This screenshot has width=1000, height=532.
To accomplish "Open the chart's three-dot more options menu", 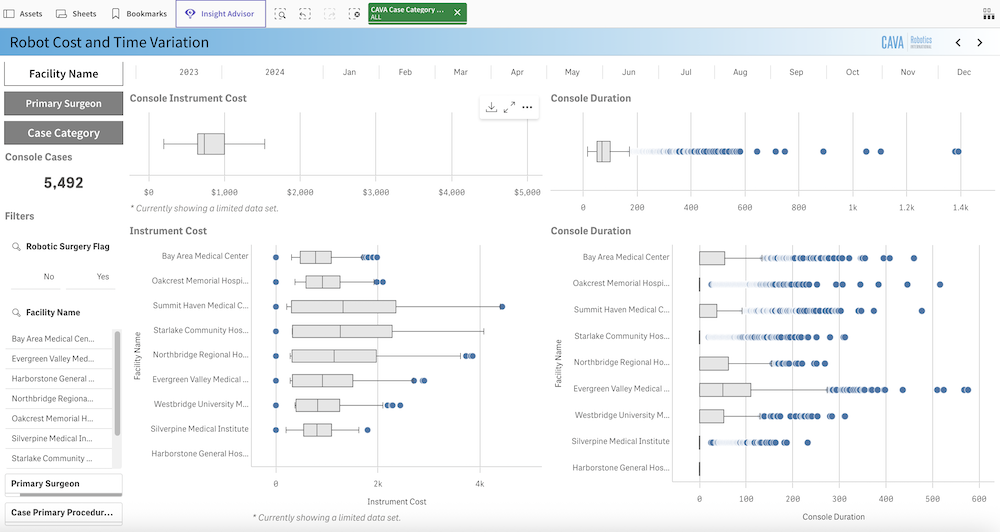I will click(527, 107).
